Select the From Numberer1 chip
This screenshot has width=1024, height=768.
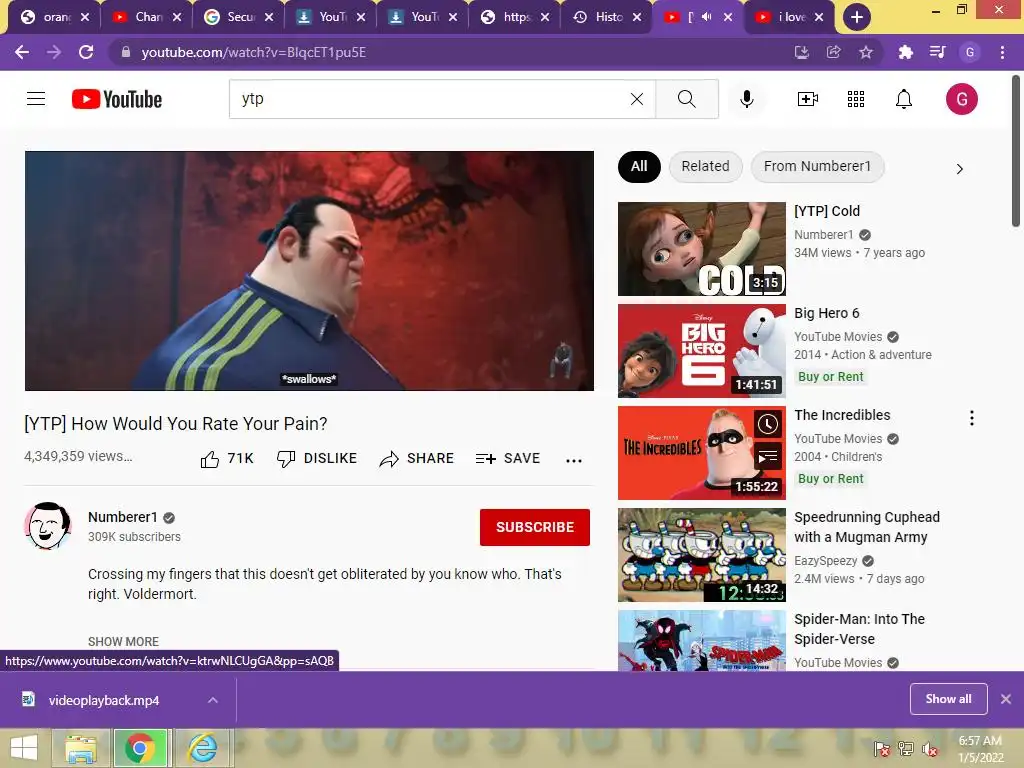(x=818, y=167)
